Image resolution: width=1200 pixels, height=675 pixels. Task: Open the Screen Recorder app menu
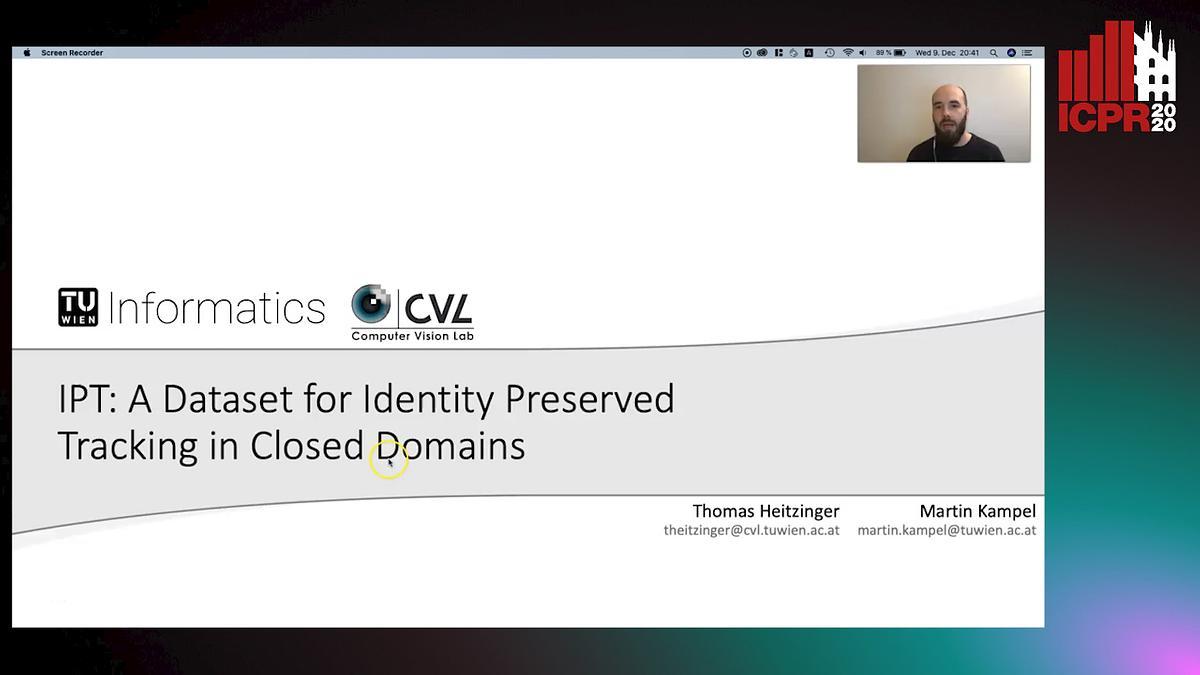72,53
